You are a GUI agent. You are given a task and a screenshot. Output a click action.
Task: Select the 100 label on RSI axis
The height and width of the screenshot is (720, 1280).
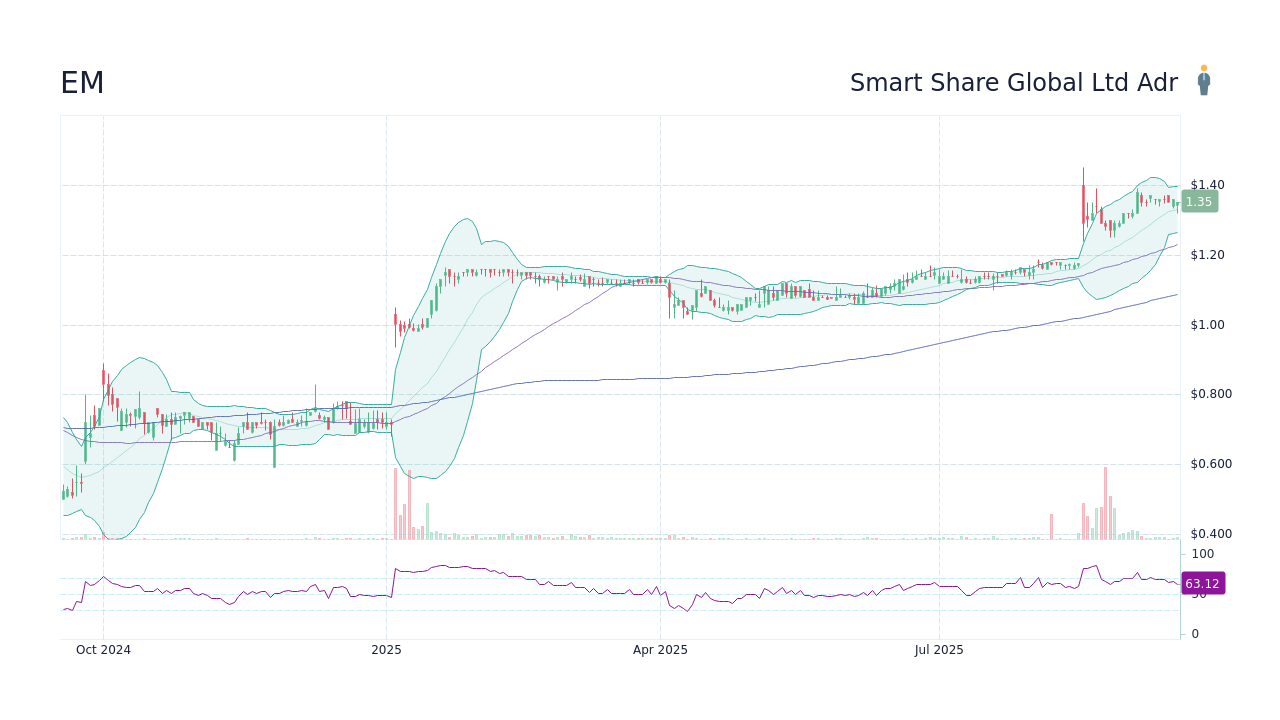(x=1202, y=554)
